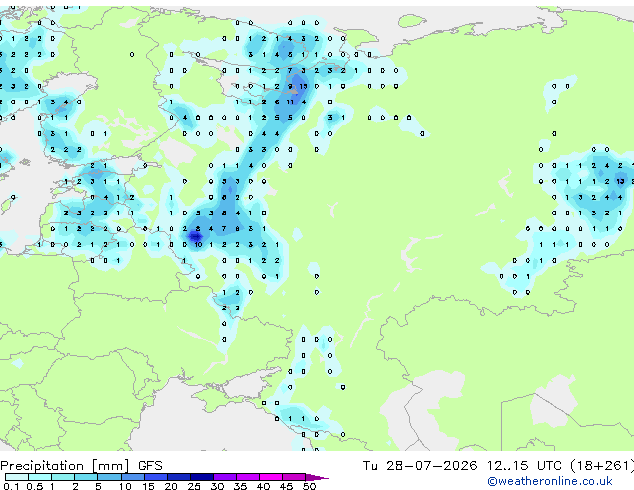The height and width of the screenshot is (490, 634).
Task: Select the 25–30 mm dark blue swatch
Action: [202, 477]
